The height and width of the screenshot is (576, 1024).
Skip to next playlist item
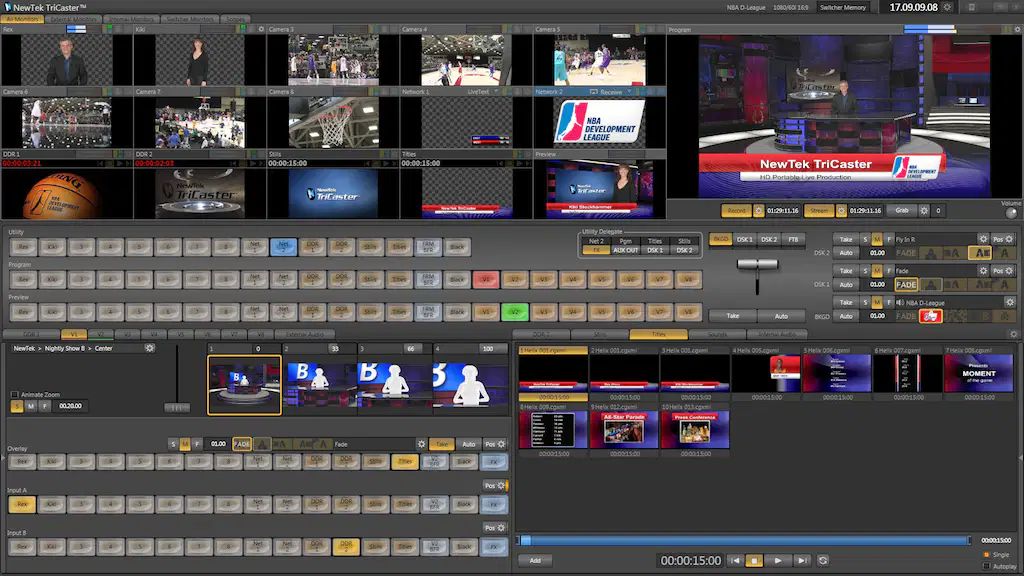pyautogui.click(x=802, y=560)
